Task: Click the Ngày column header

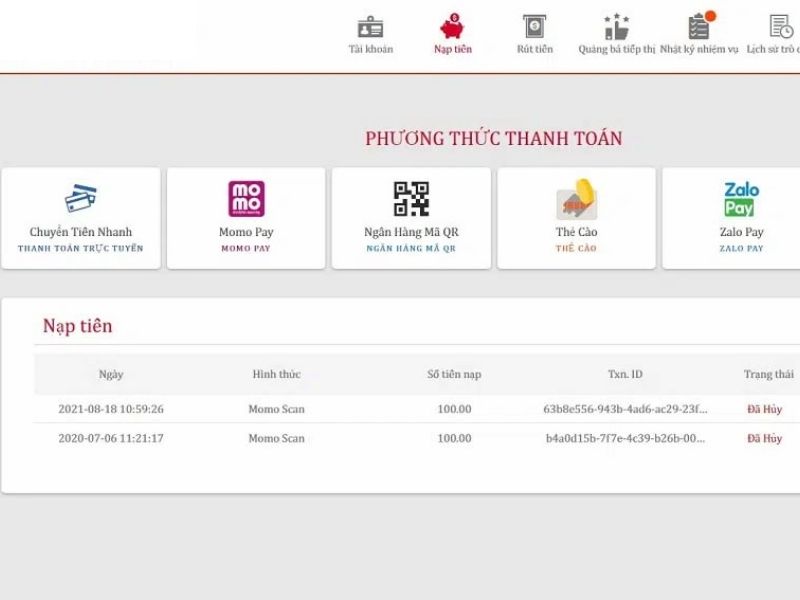Action: pos(111,374)
